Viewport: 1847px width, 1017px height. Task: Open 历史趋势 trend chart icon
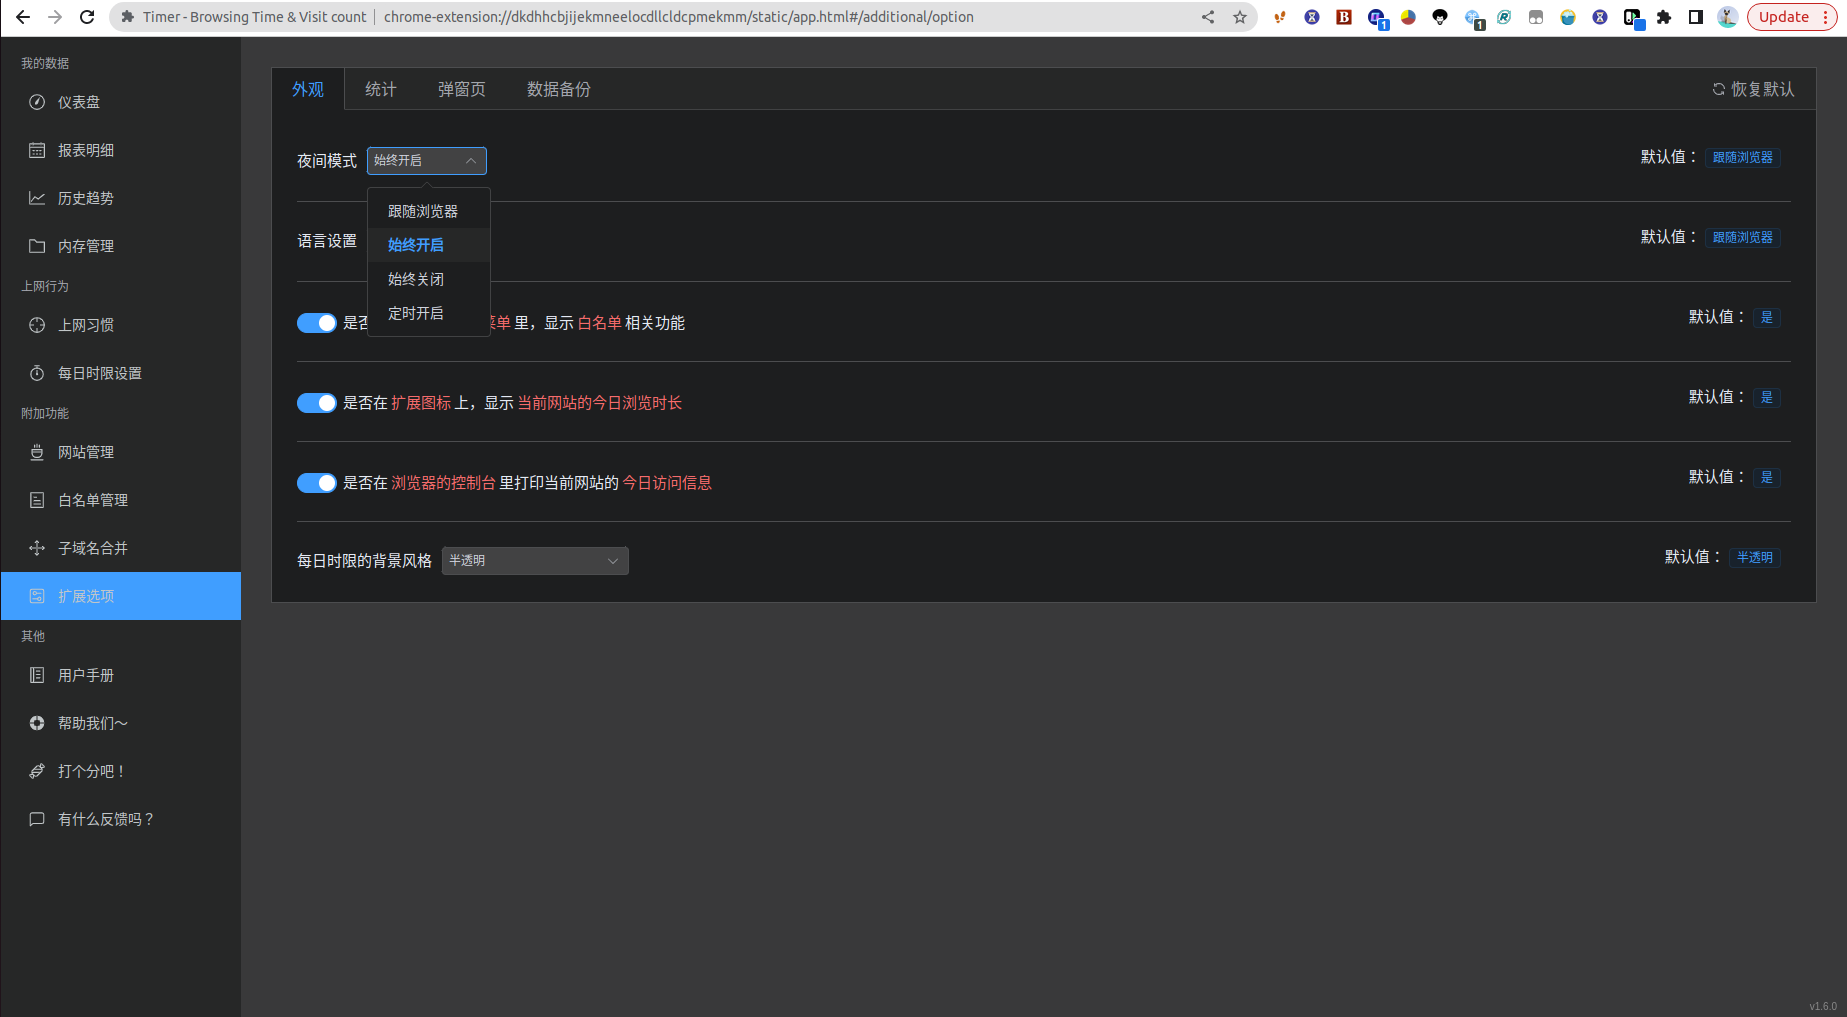pyautogui.click(x=37, y=198)
